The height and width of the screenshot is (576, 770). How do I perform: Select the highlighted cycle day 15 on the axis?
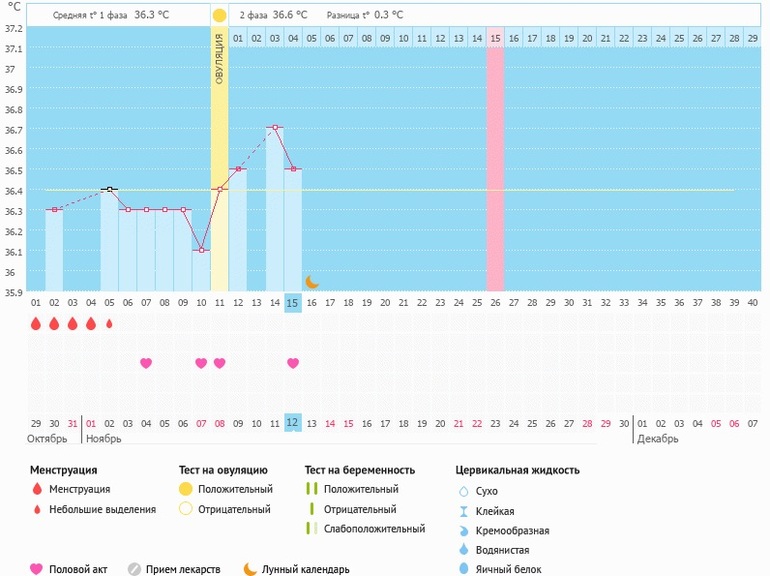(292, 303)
